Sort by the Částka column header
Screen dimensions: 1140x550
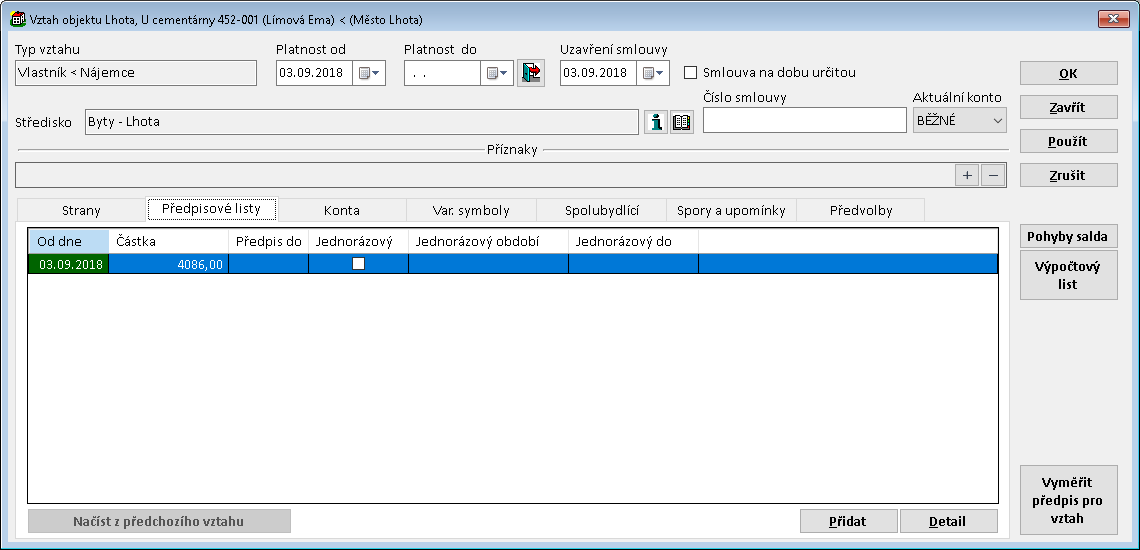click(168, 241)
